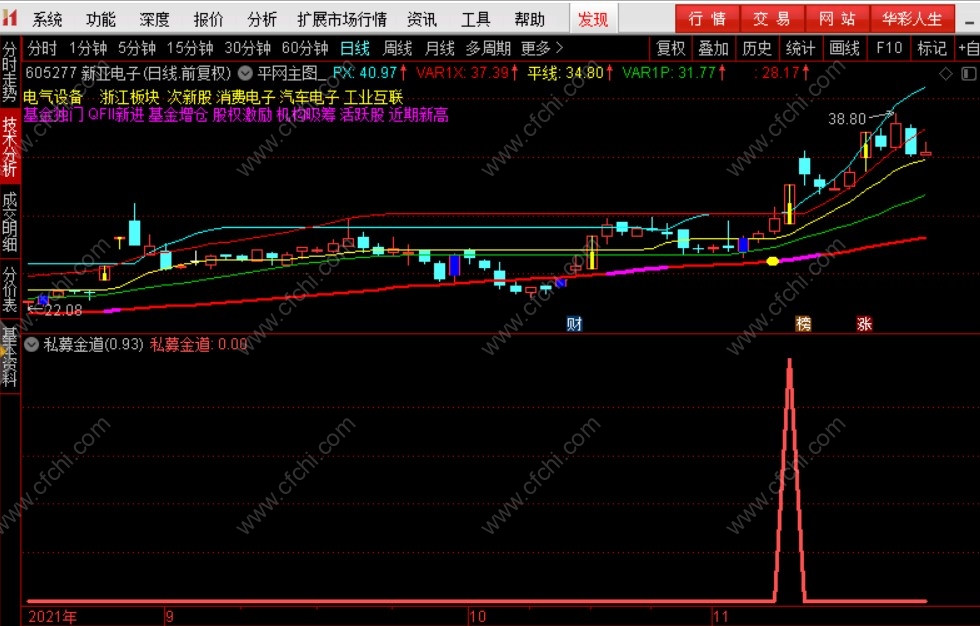Click the 浙江板块 sector tag
This screenshot has width=980, height=626.
tap(129, 97)
